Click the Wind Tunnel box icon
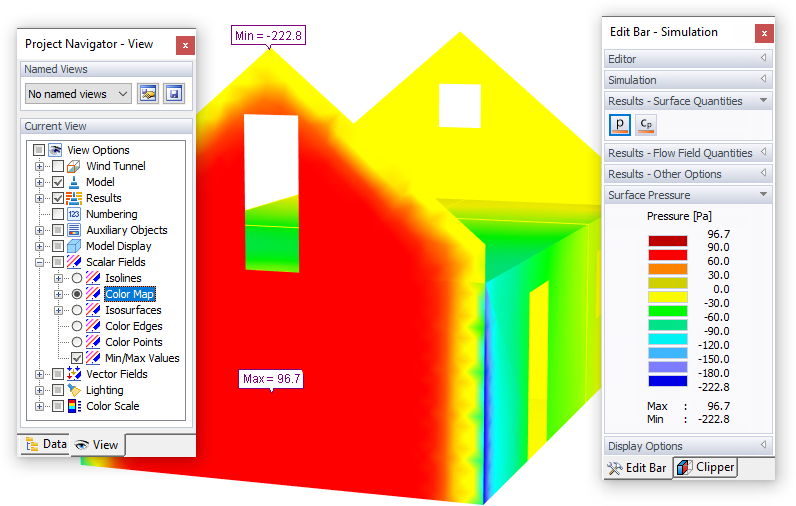 click(74, 166)
